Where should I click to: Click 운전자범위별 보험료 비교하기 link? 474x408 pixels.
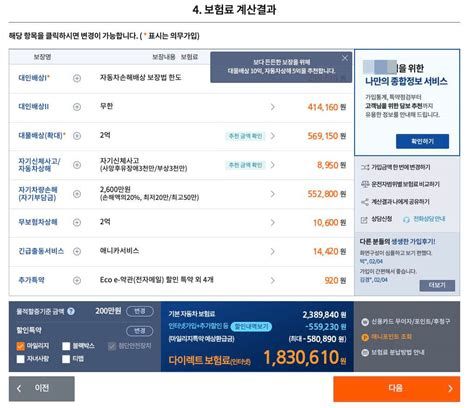405,184
